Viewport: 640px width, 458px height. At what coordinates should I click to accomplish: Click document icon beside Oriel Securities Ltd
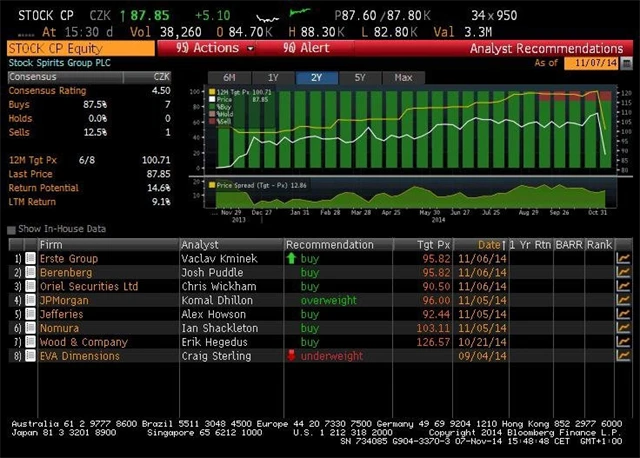[x=30, y=286]
